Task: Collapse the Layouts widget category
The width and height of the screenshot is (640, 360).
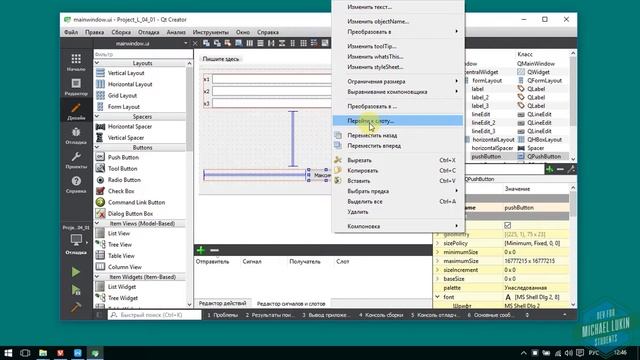Action: coord(97,63)
